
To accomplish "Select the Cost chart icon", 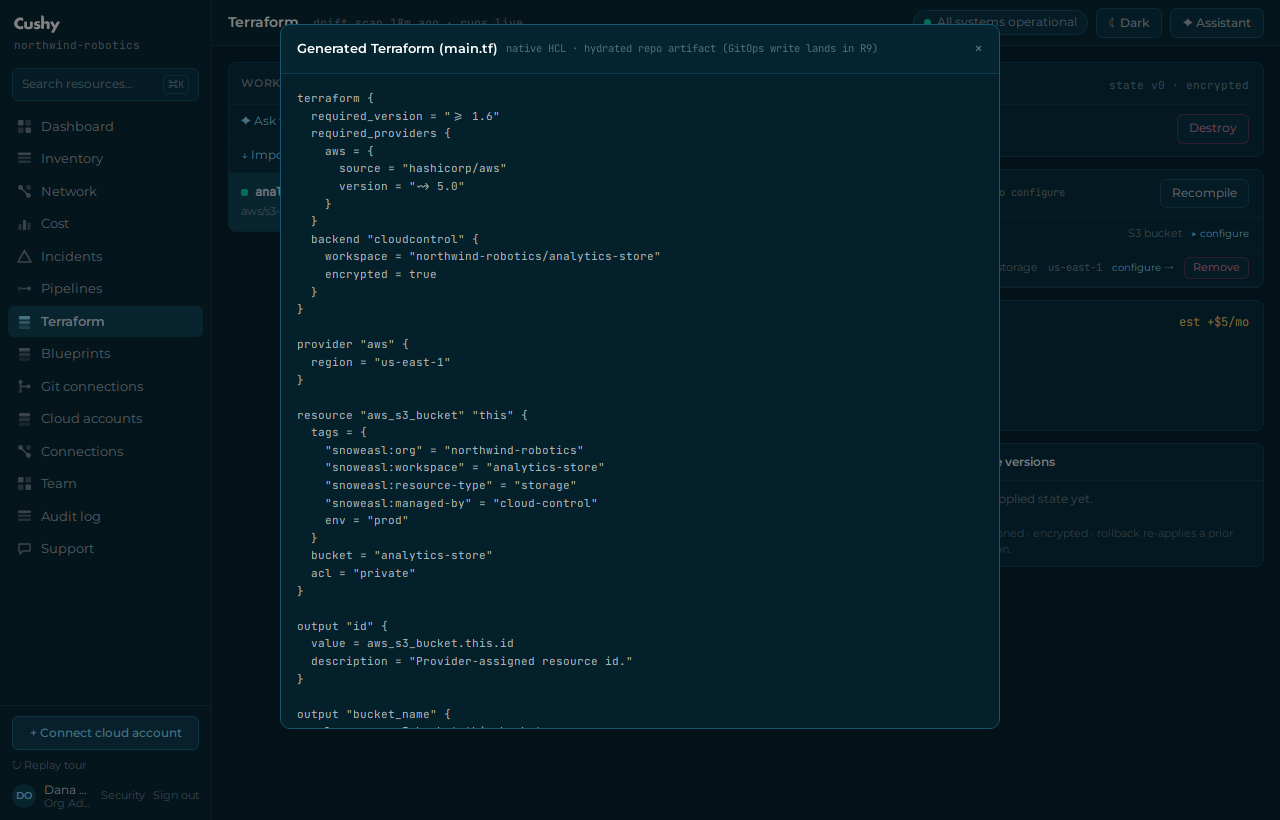I will pyautogui.click(x=24, y=224).
